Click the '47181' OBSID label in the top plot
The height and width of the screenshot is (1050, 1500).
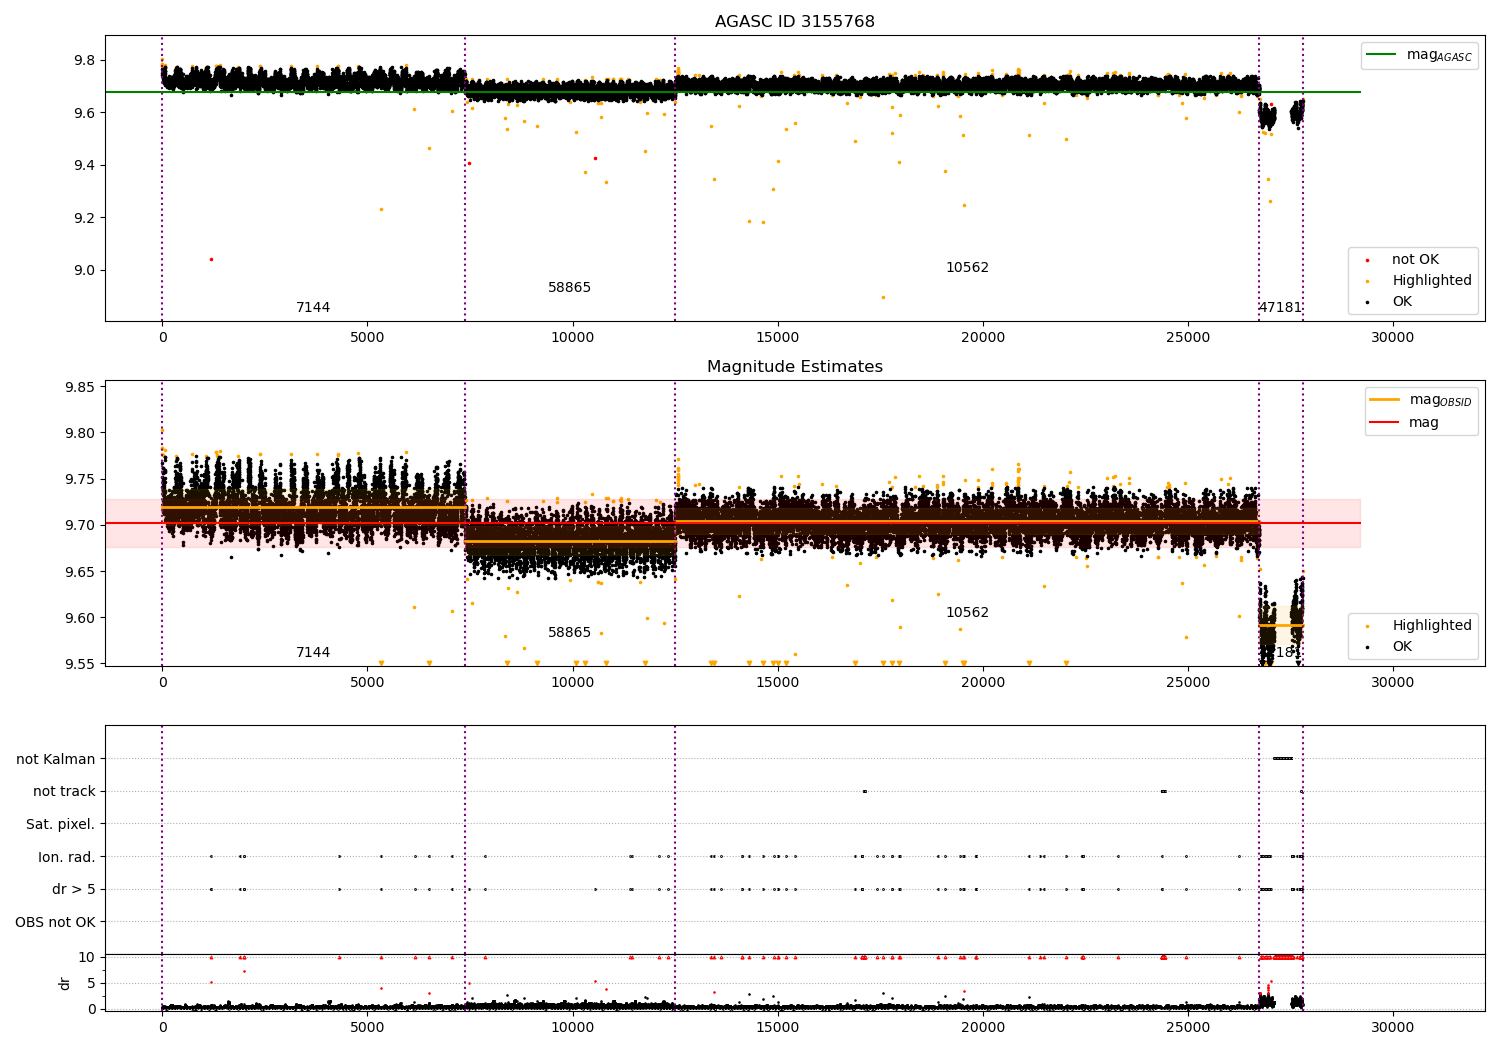(1280, 308)
